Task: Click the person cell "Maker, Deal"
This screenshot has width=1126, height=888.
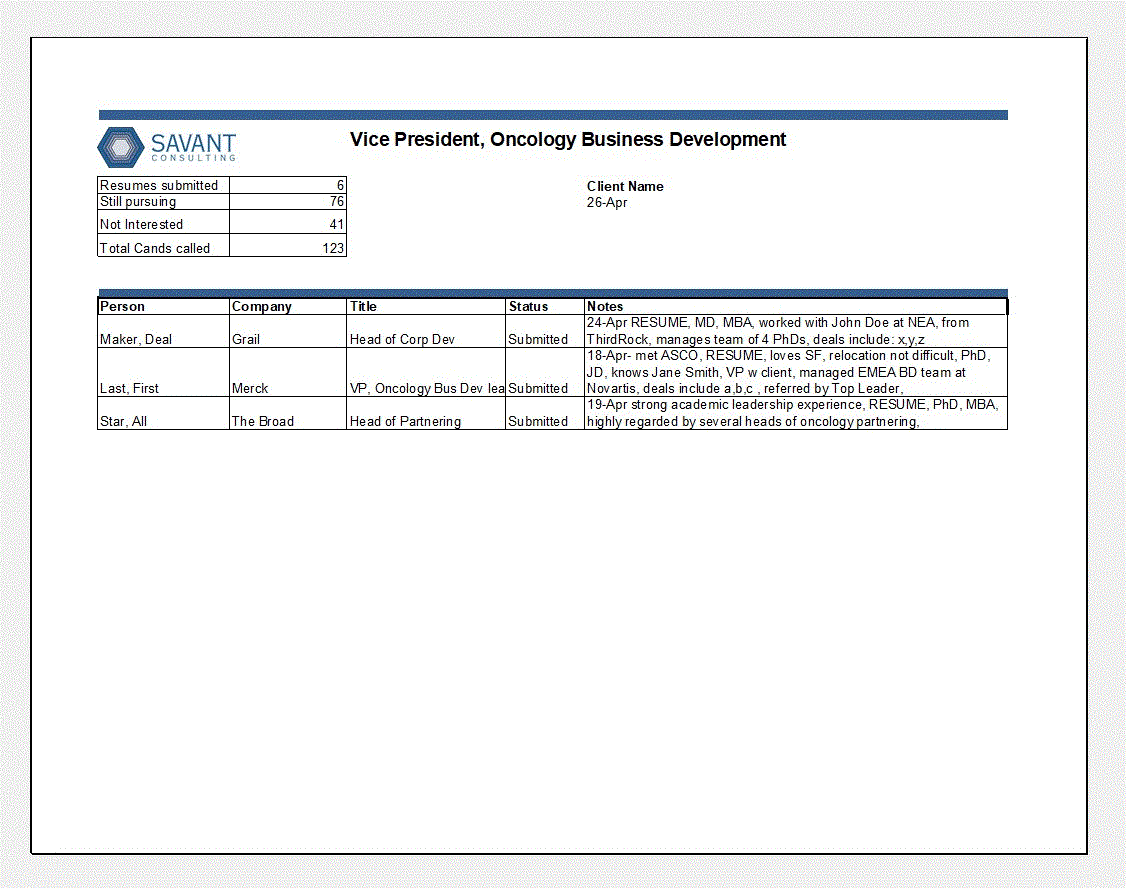Action: point(164,331)
